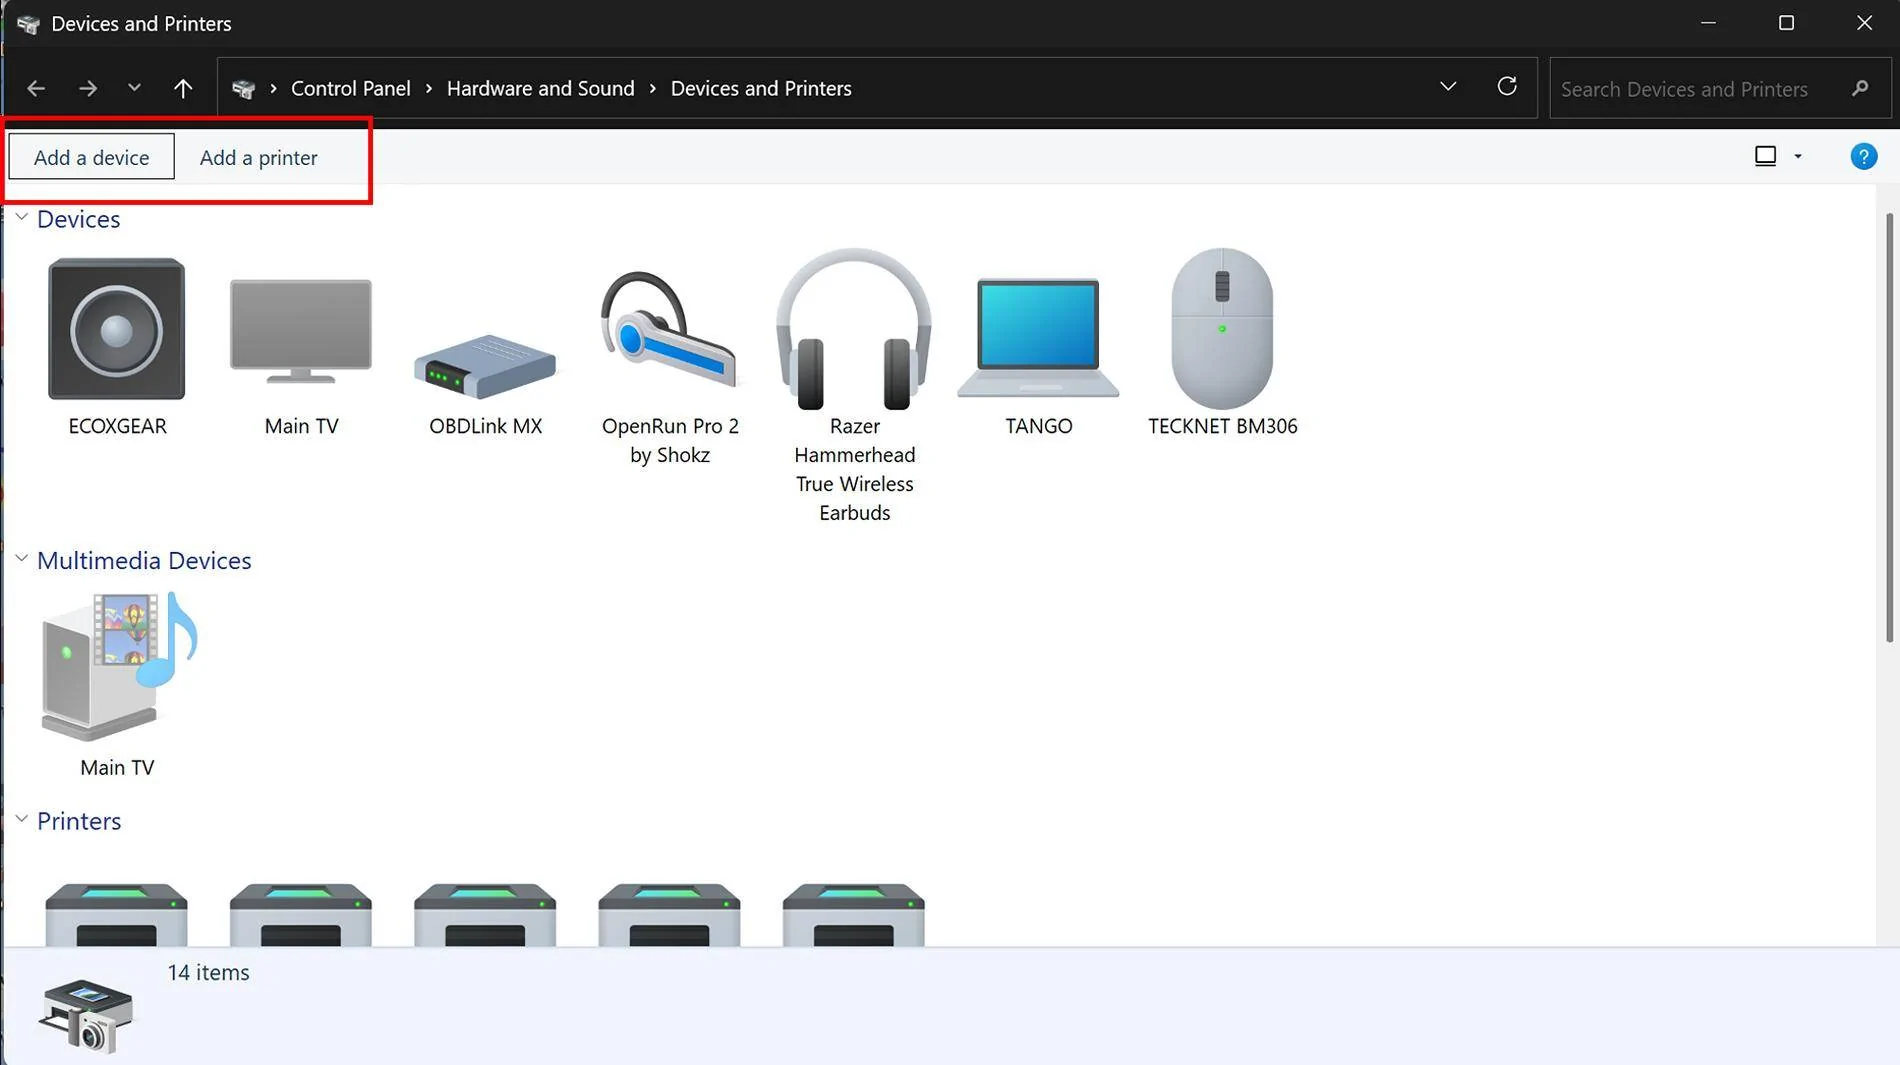Click the Search Devices and Printers field
This screenshot has width=1900, height=1065.
[x=1700, y=89]
